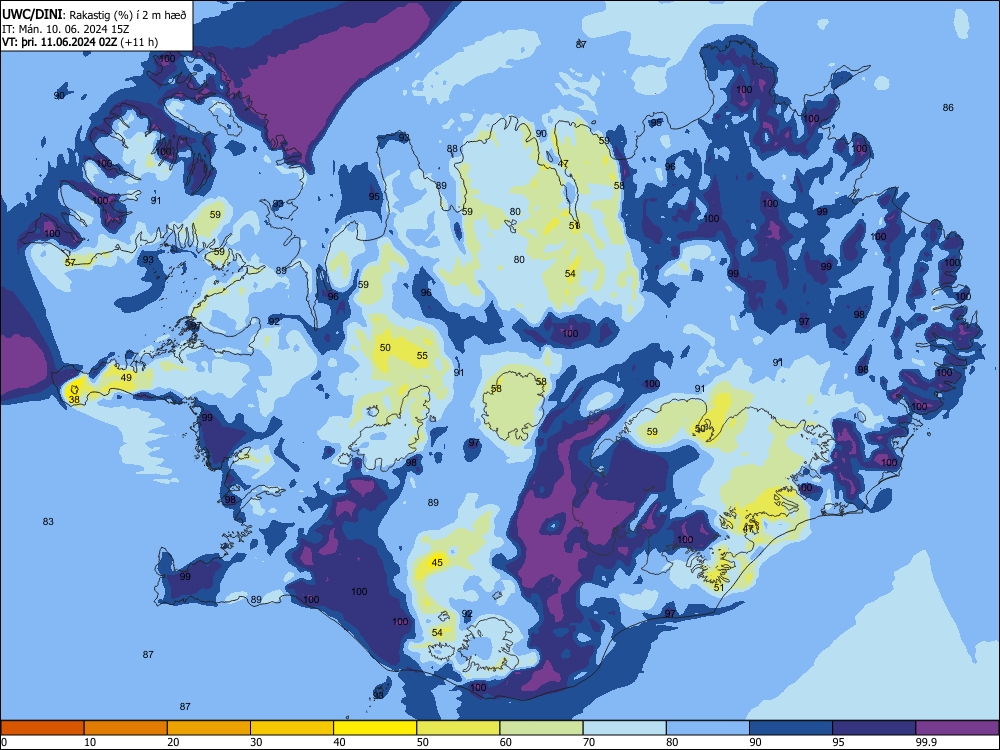Click the 45 humidity value on the map
Viewport: 1000px width, 750px height.
click(x=437, y=562)
